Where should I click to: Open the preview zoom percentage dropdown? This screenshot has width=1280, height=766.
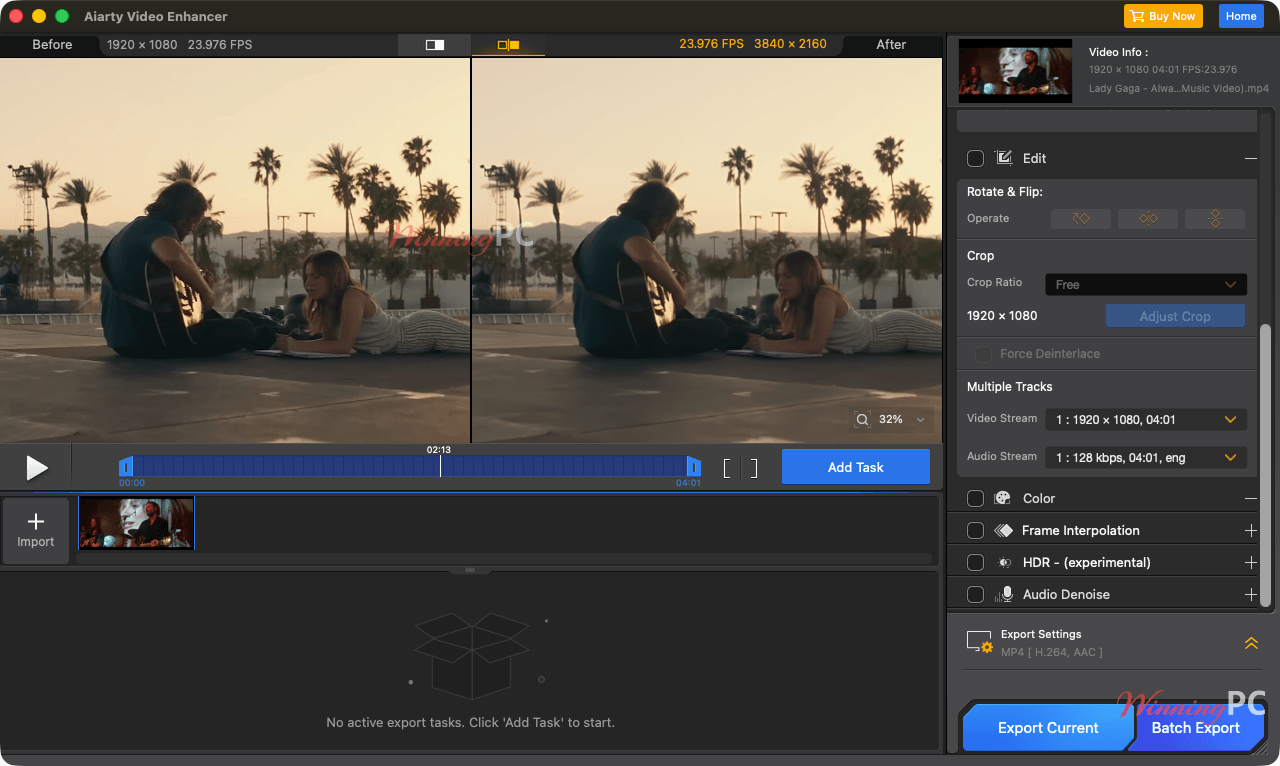click(920, 420)
